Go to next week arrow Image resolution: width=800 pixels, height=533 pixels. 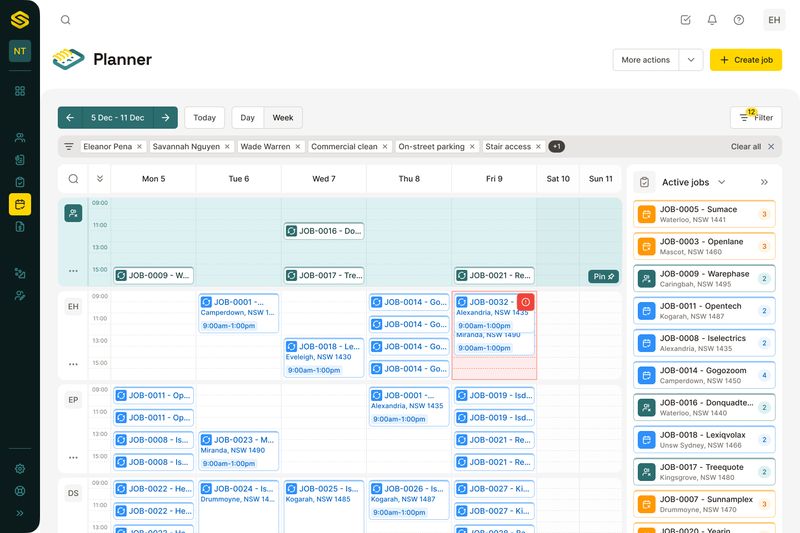(x=166, y=117)
